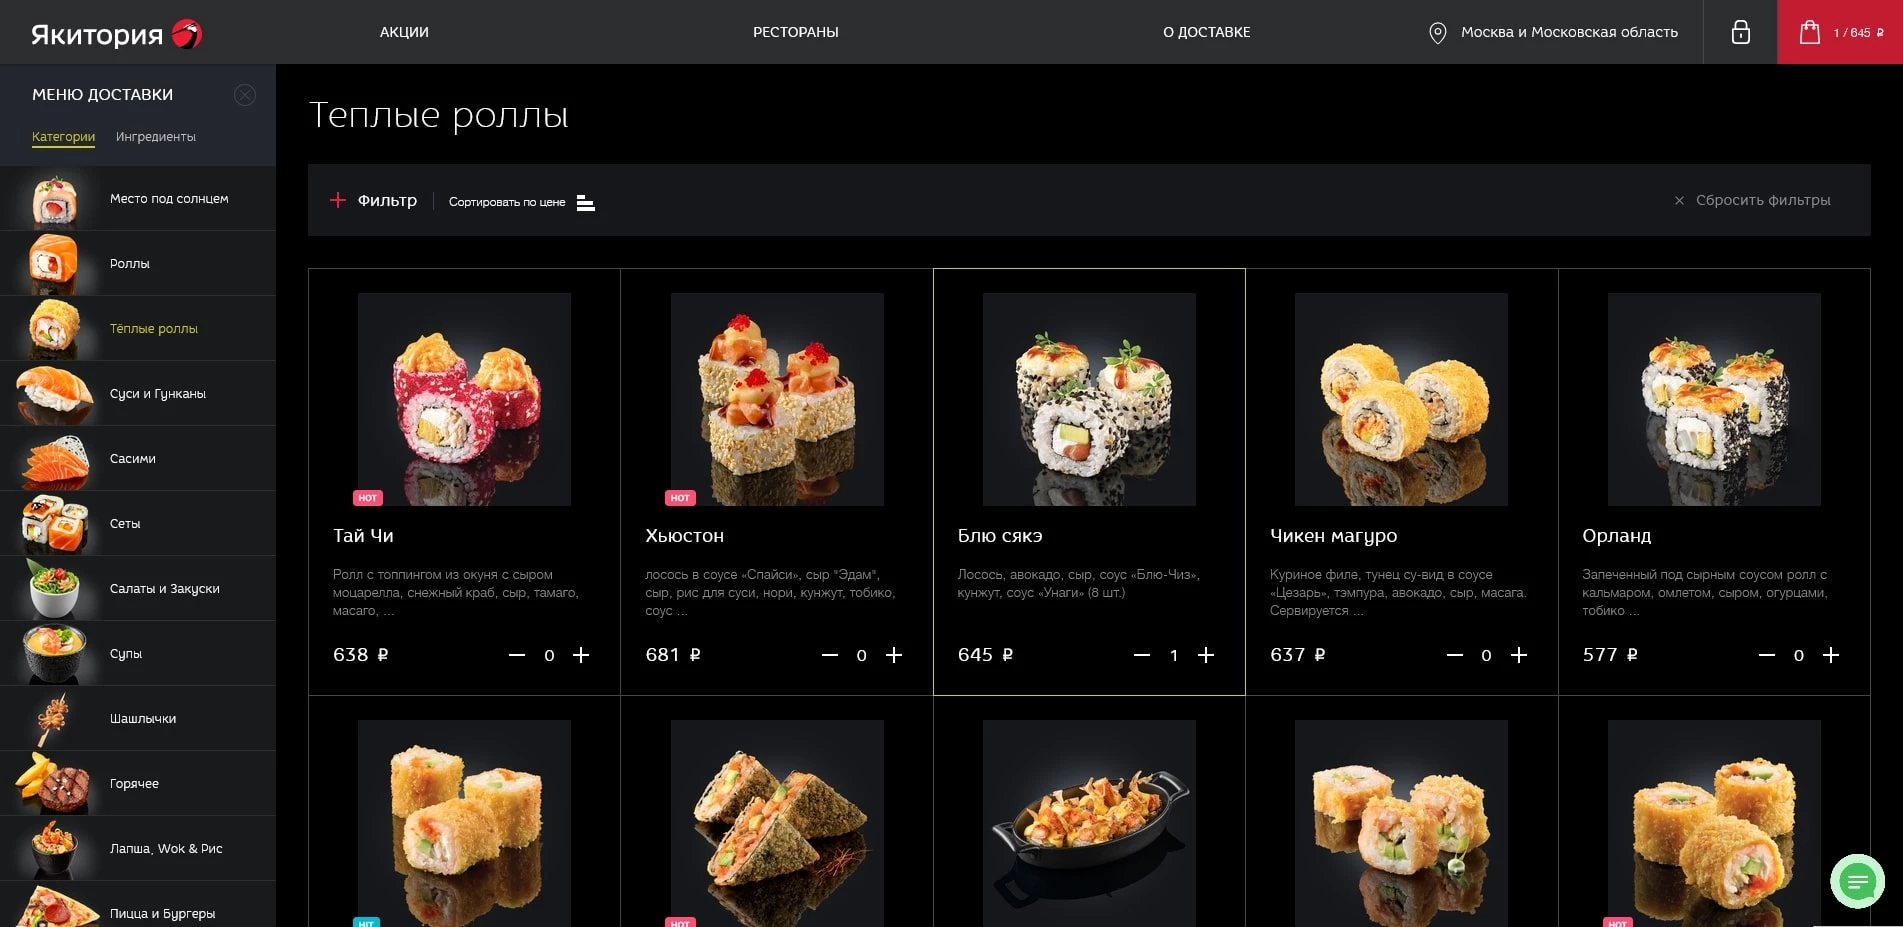The image size is (1903, 927).
Task: Open the АКЦИИ menu item
Action: [x=404, y=32]
